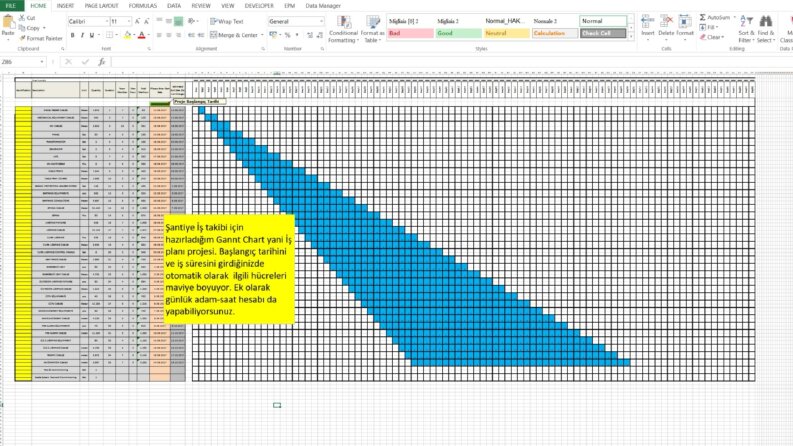793x446 pixels.
Task: Click the formula bar input area
Action: click(450, 62)
